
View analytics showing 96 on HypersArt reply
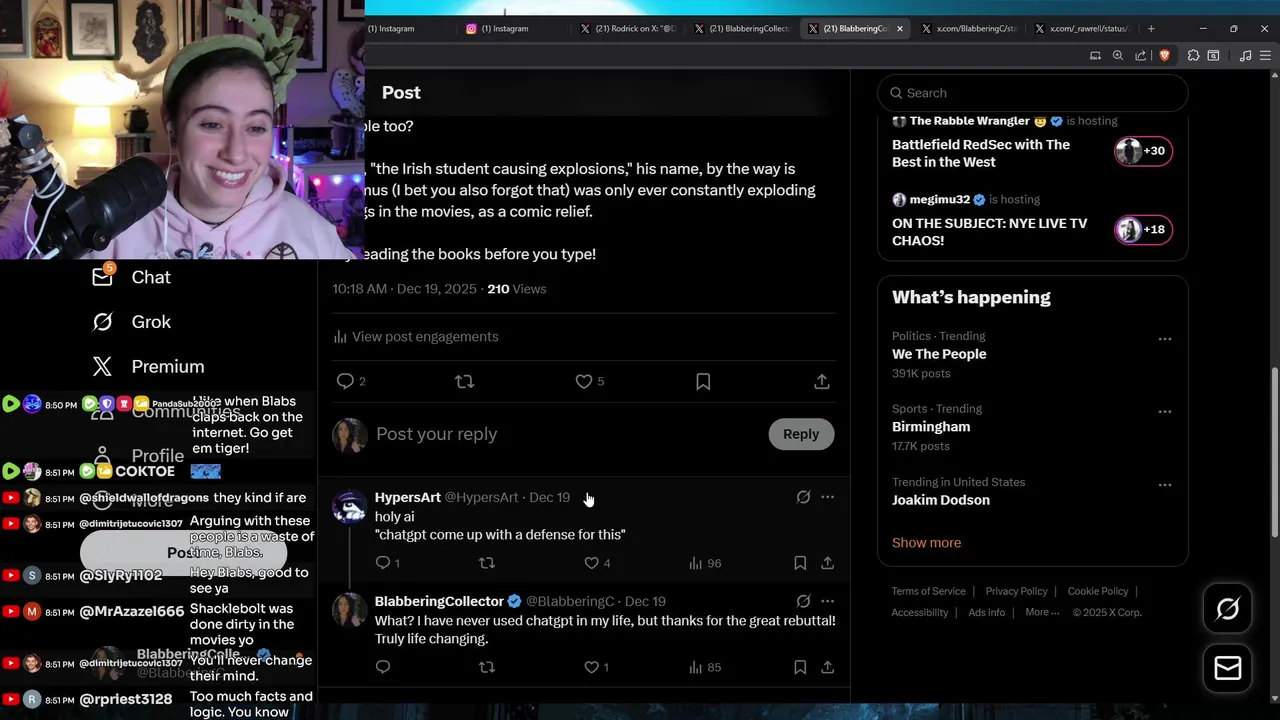point(705,563)
